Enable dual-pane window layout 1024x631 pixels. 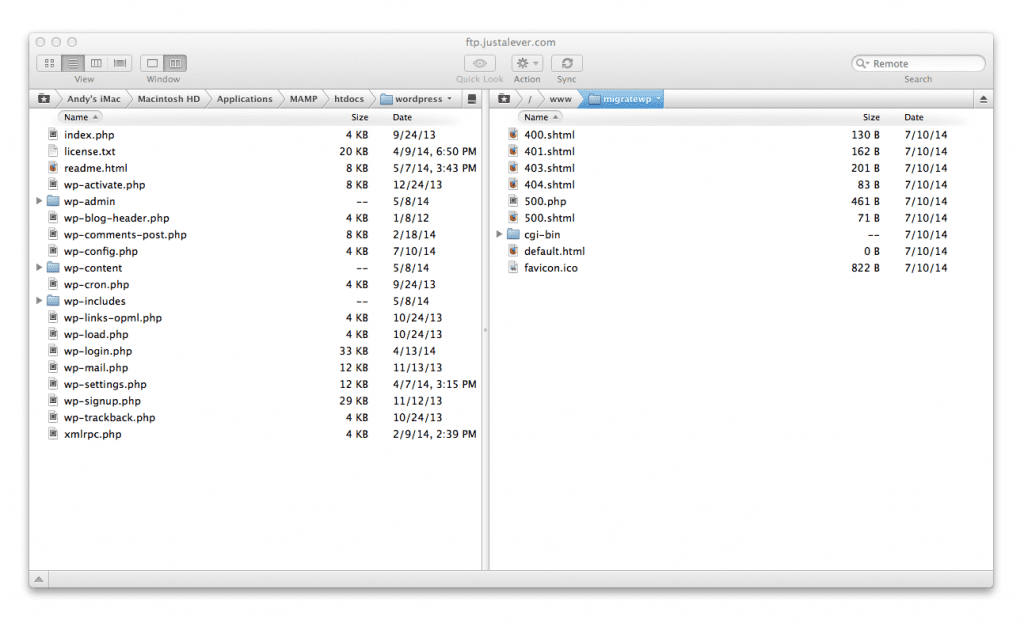(176, 62)
